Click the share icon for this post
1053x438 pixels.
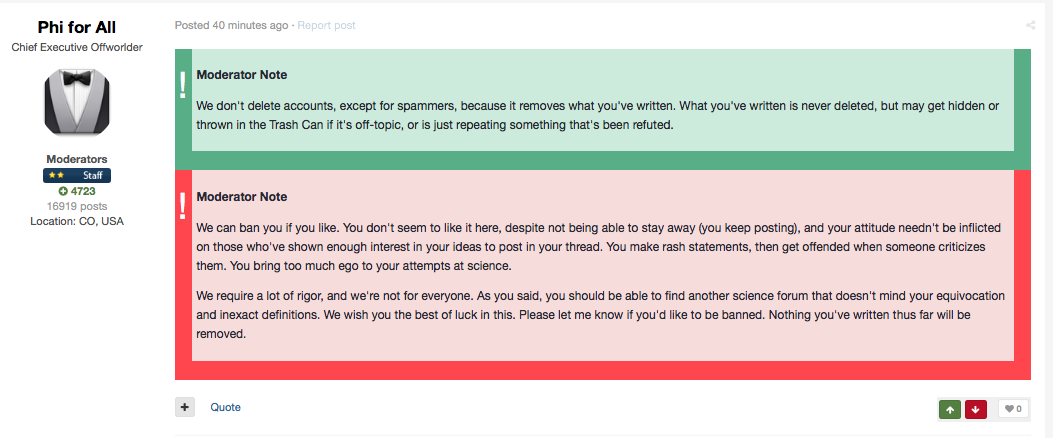pyautogui.click(x=1030, y=25)
